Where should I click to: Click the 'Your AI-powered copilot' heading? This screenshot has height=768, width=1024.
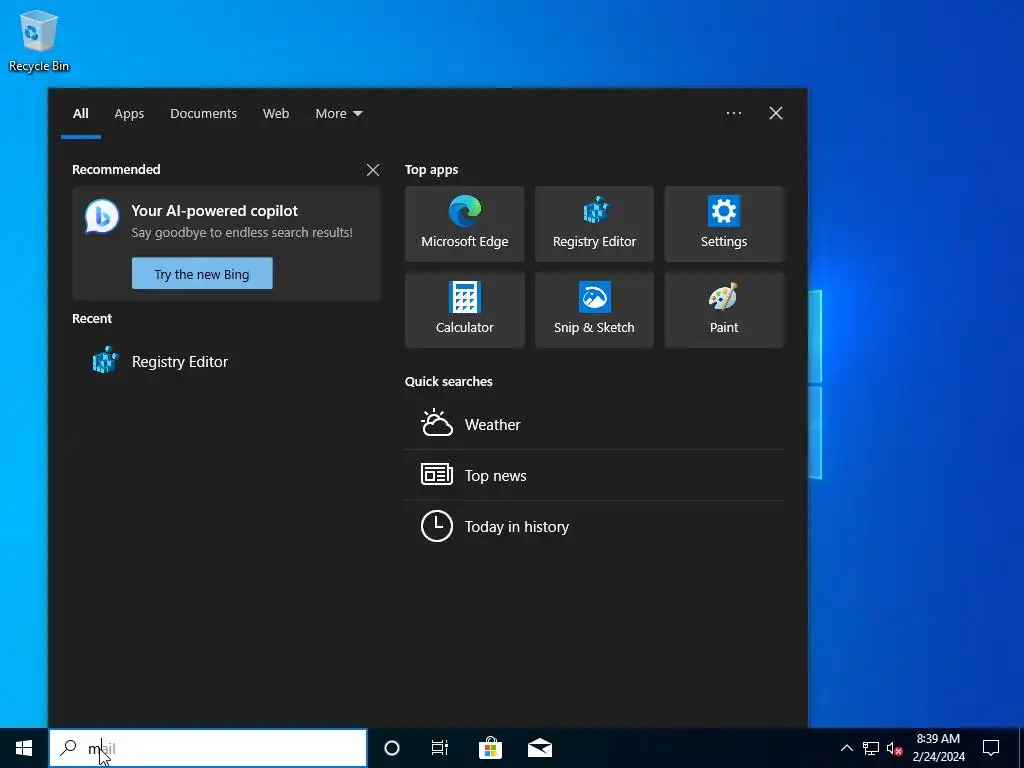point(215,211)
